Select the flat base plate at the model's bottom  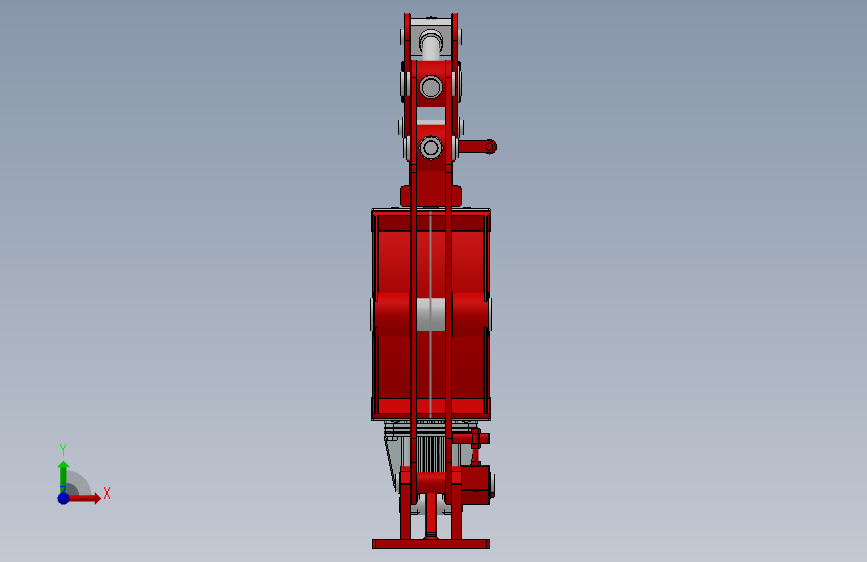(431, 544)
